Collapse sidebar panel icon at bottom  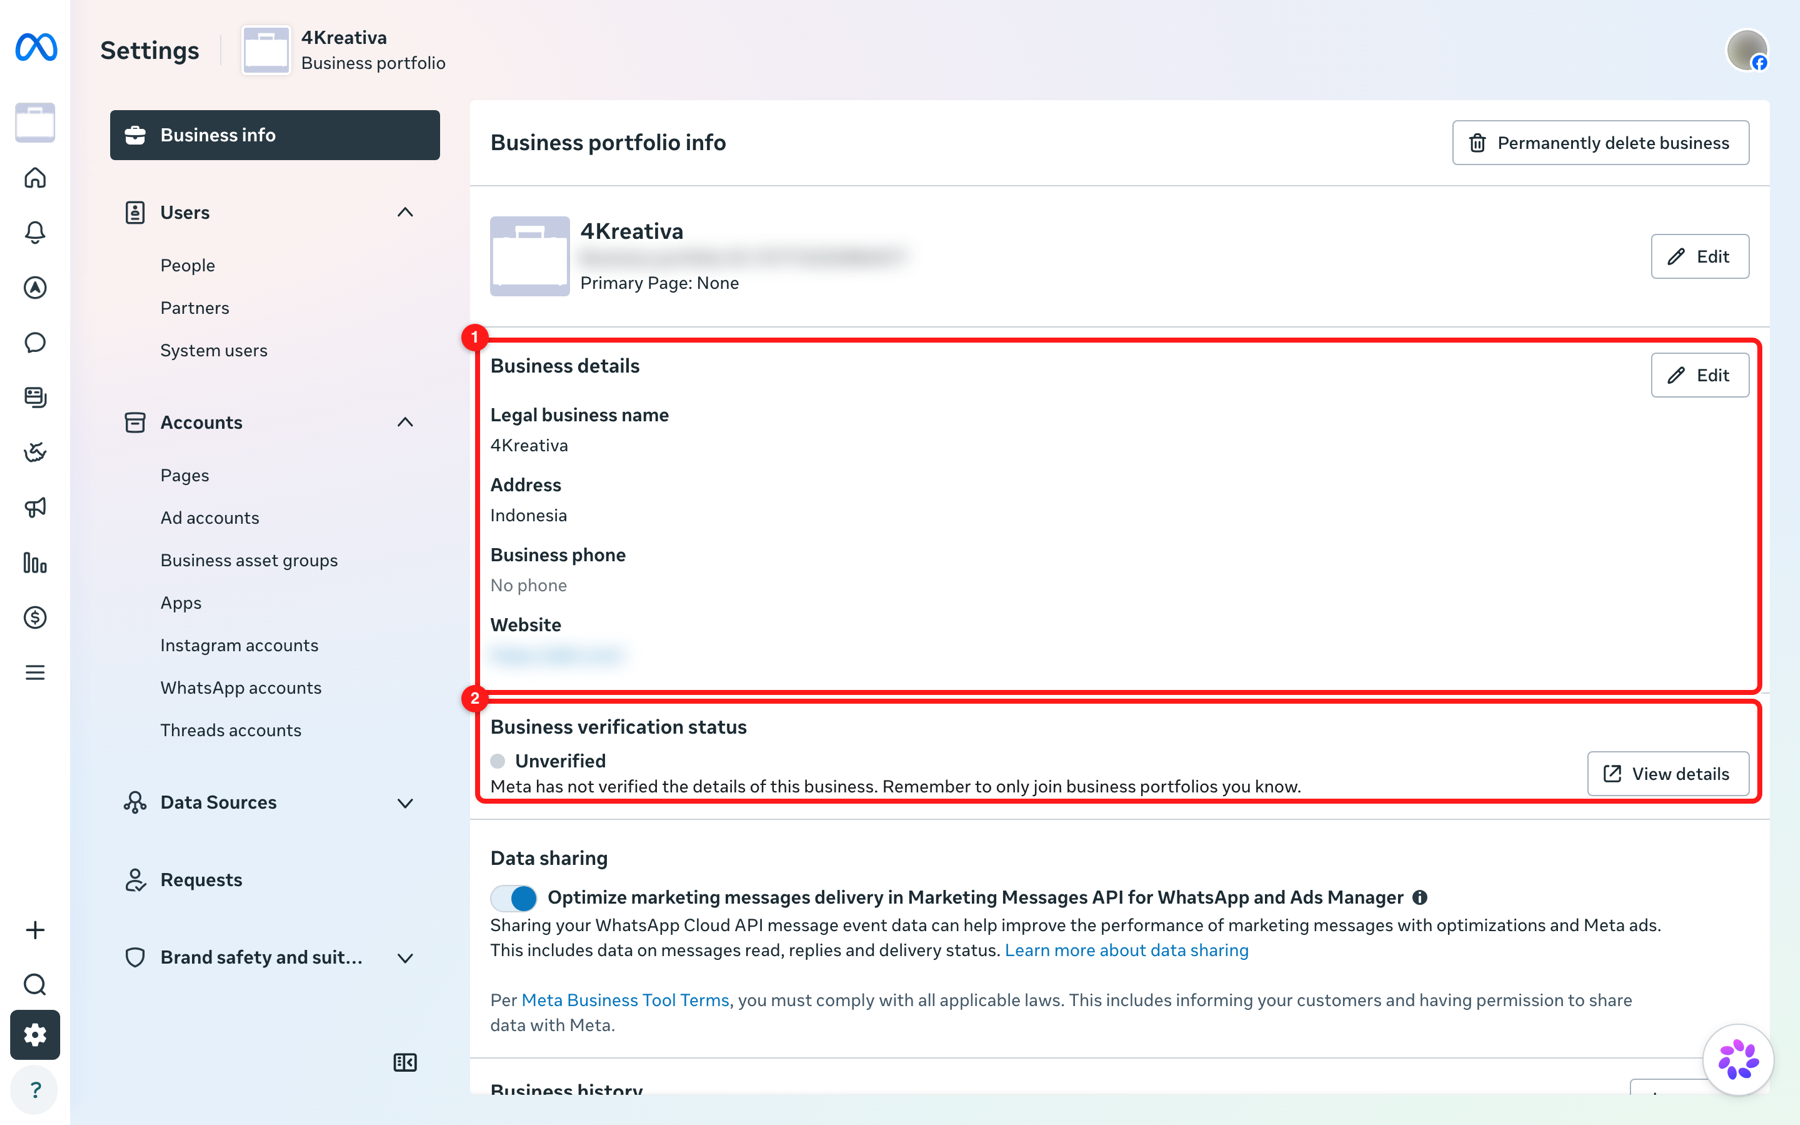point(405,1062)
